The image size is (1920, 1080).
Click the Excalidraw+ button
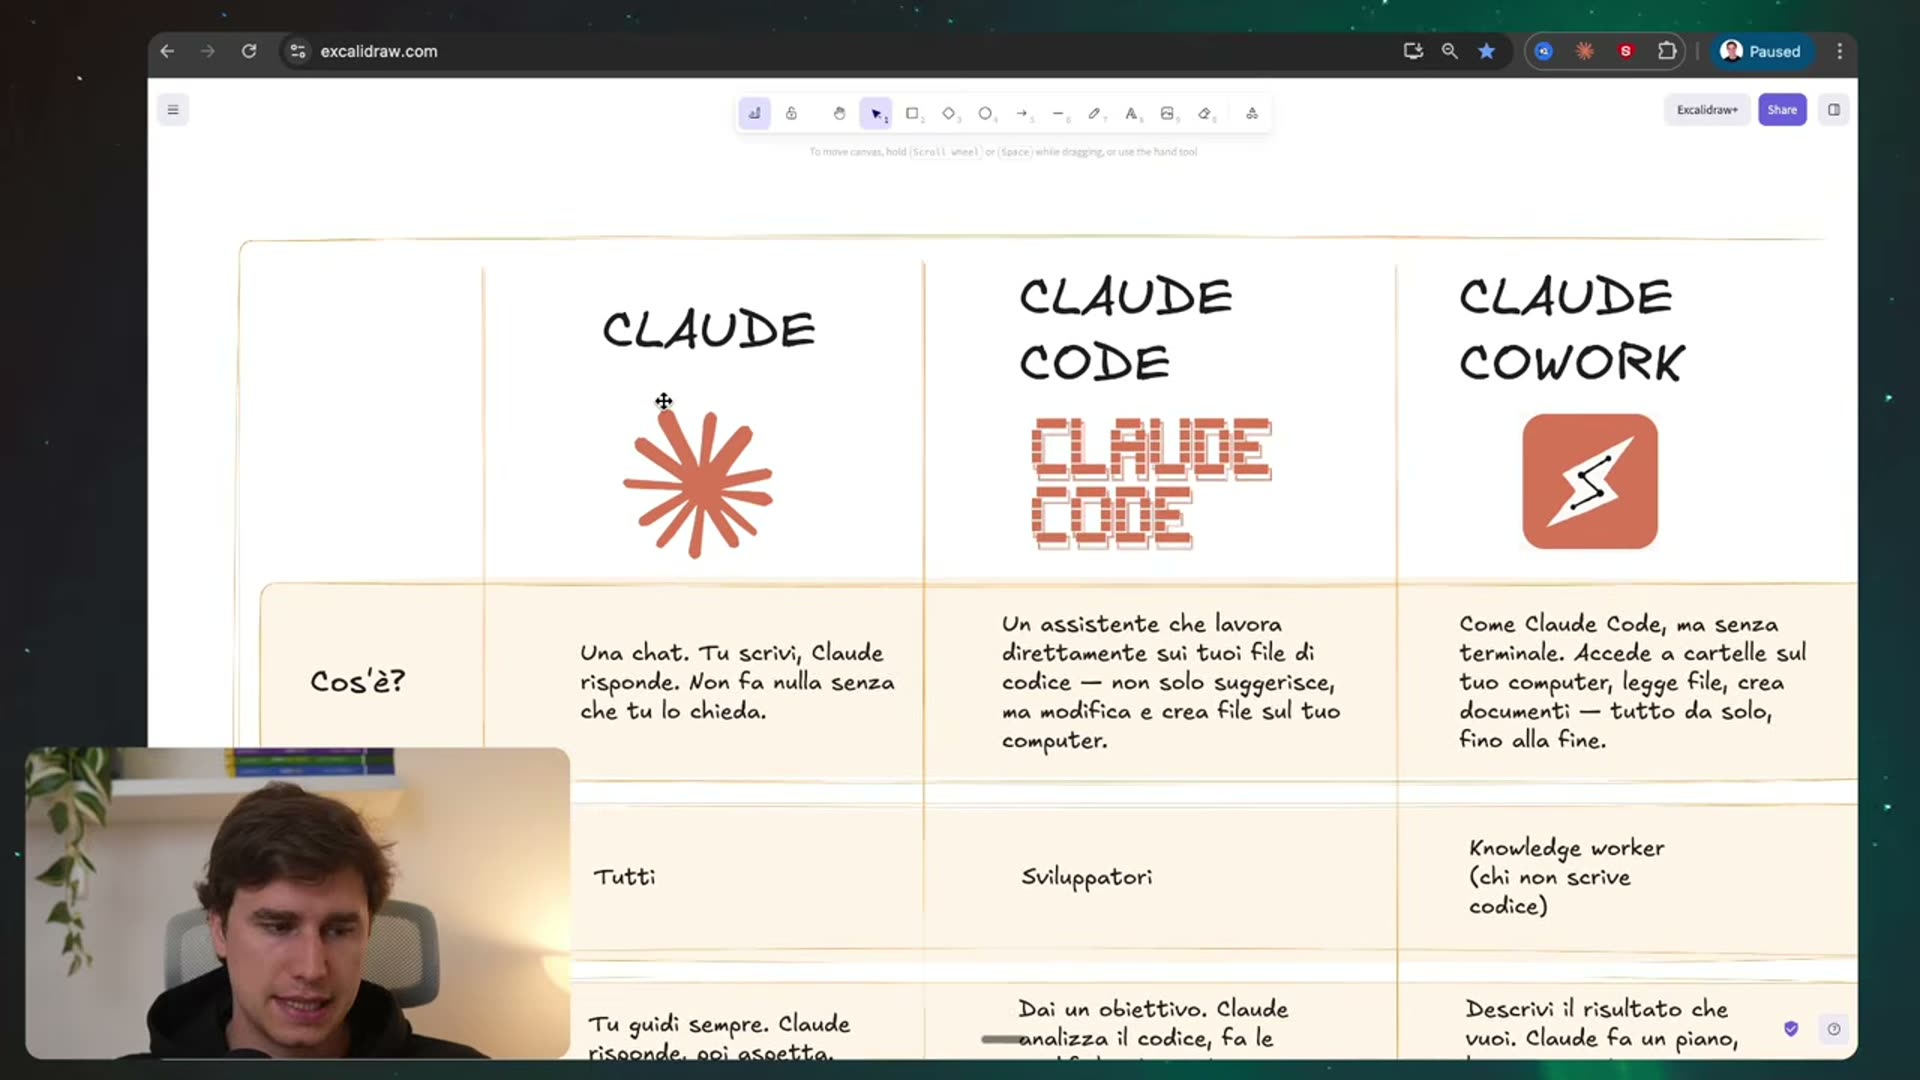(1707, 110)
